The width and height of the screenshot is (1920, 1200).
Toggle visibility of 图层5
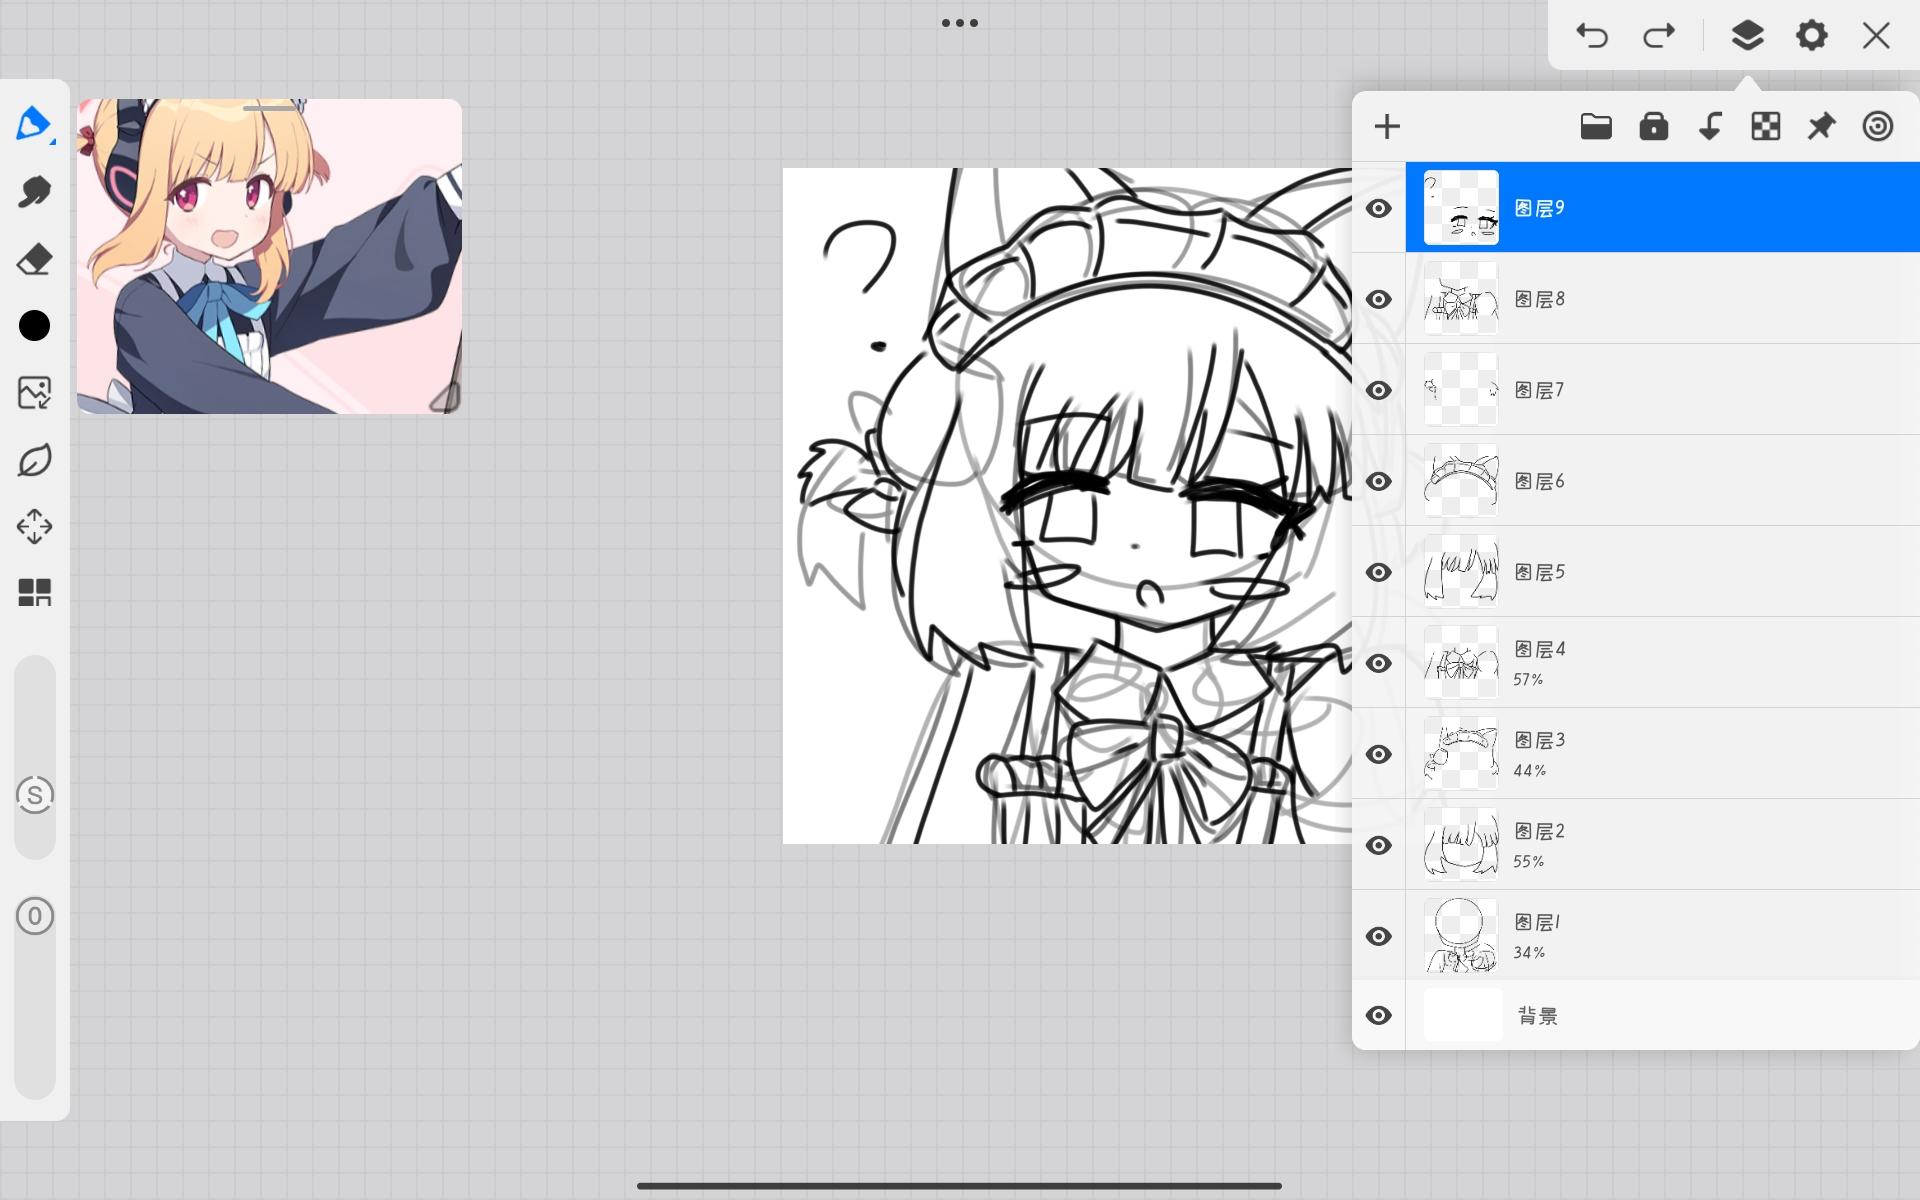(1379, 572)
